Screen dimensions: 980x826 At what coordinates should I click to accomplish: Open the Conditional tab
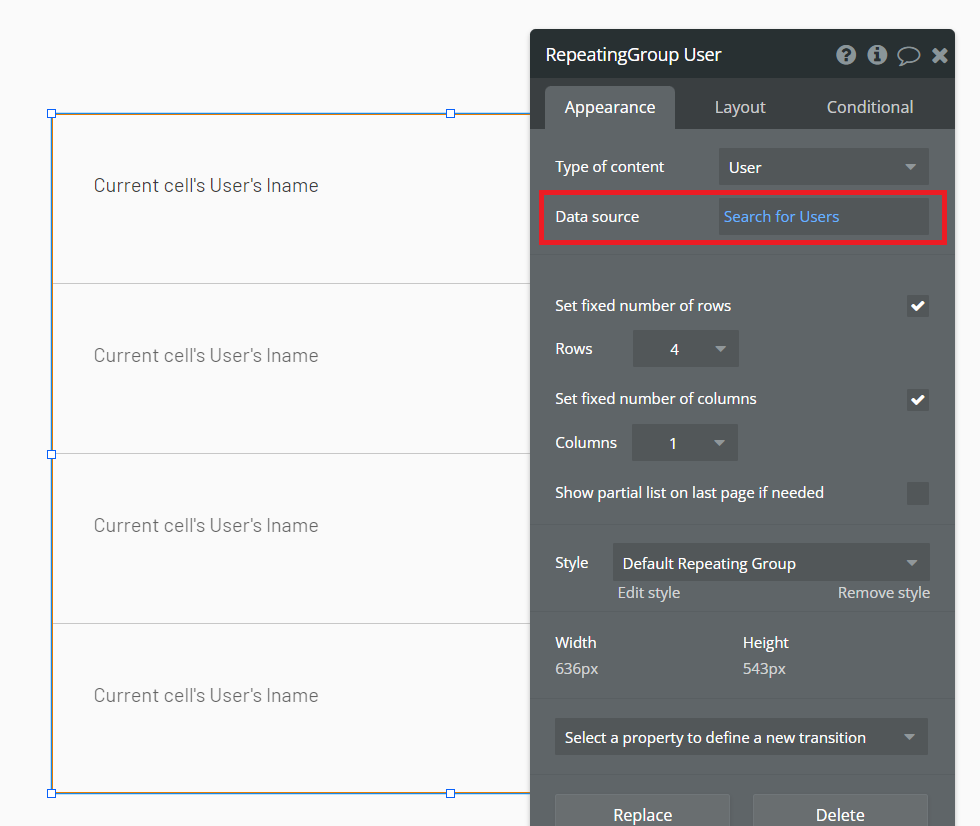870,107
